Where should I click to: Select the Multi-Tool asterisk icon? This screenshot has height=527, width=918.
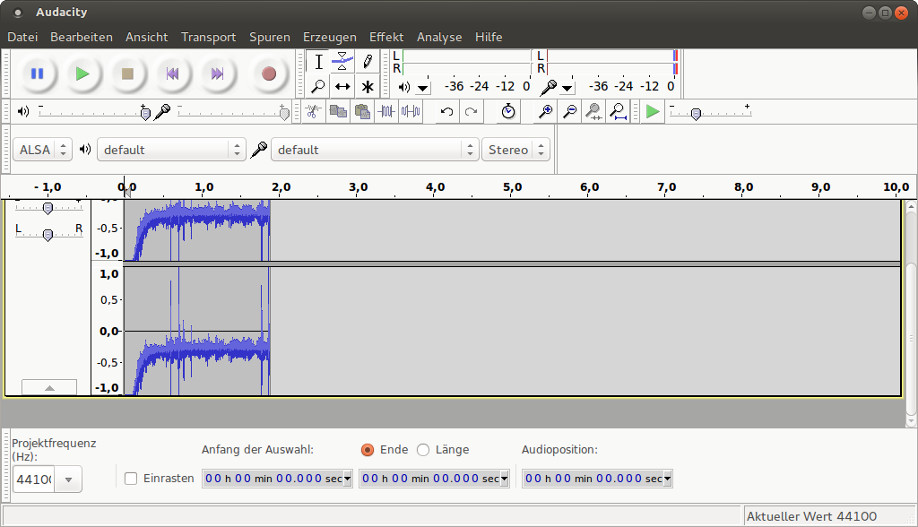[x=368, y=87]
